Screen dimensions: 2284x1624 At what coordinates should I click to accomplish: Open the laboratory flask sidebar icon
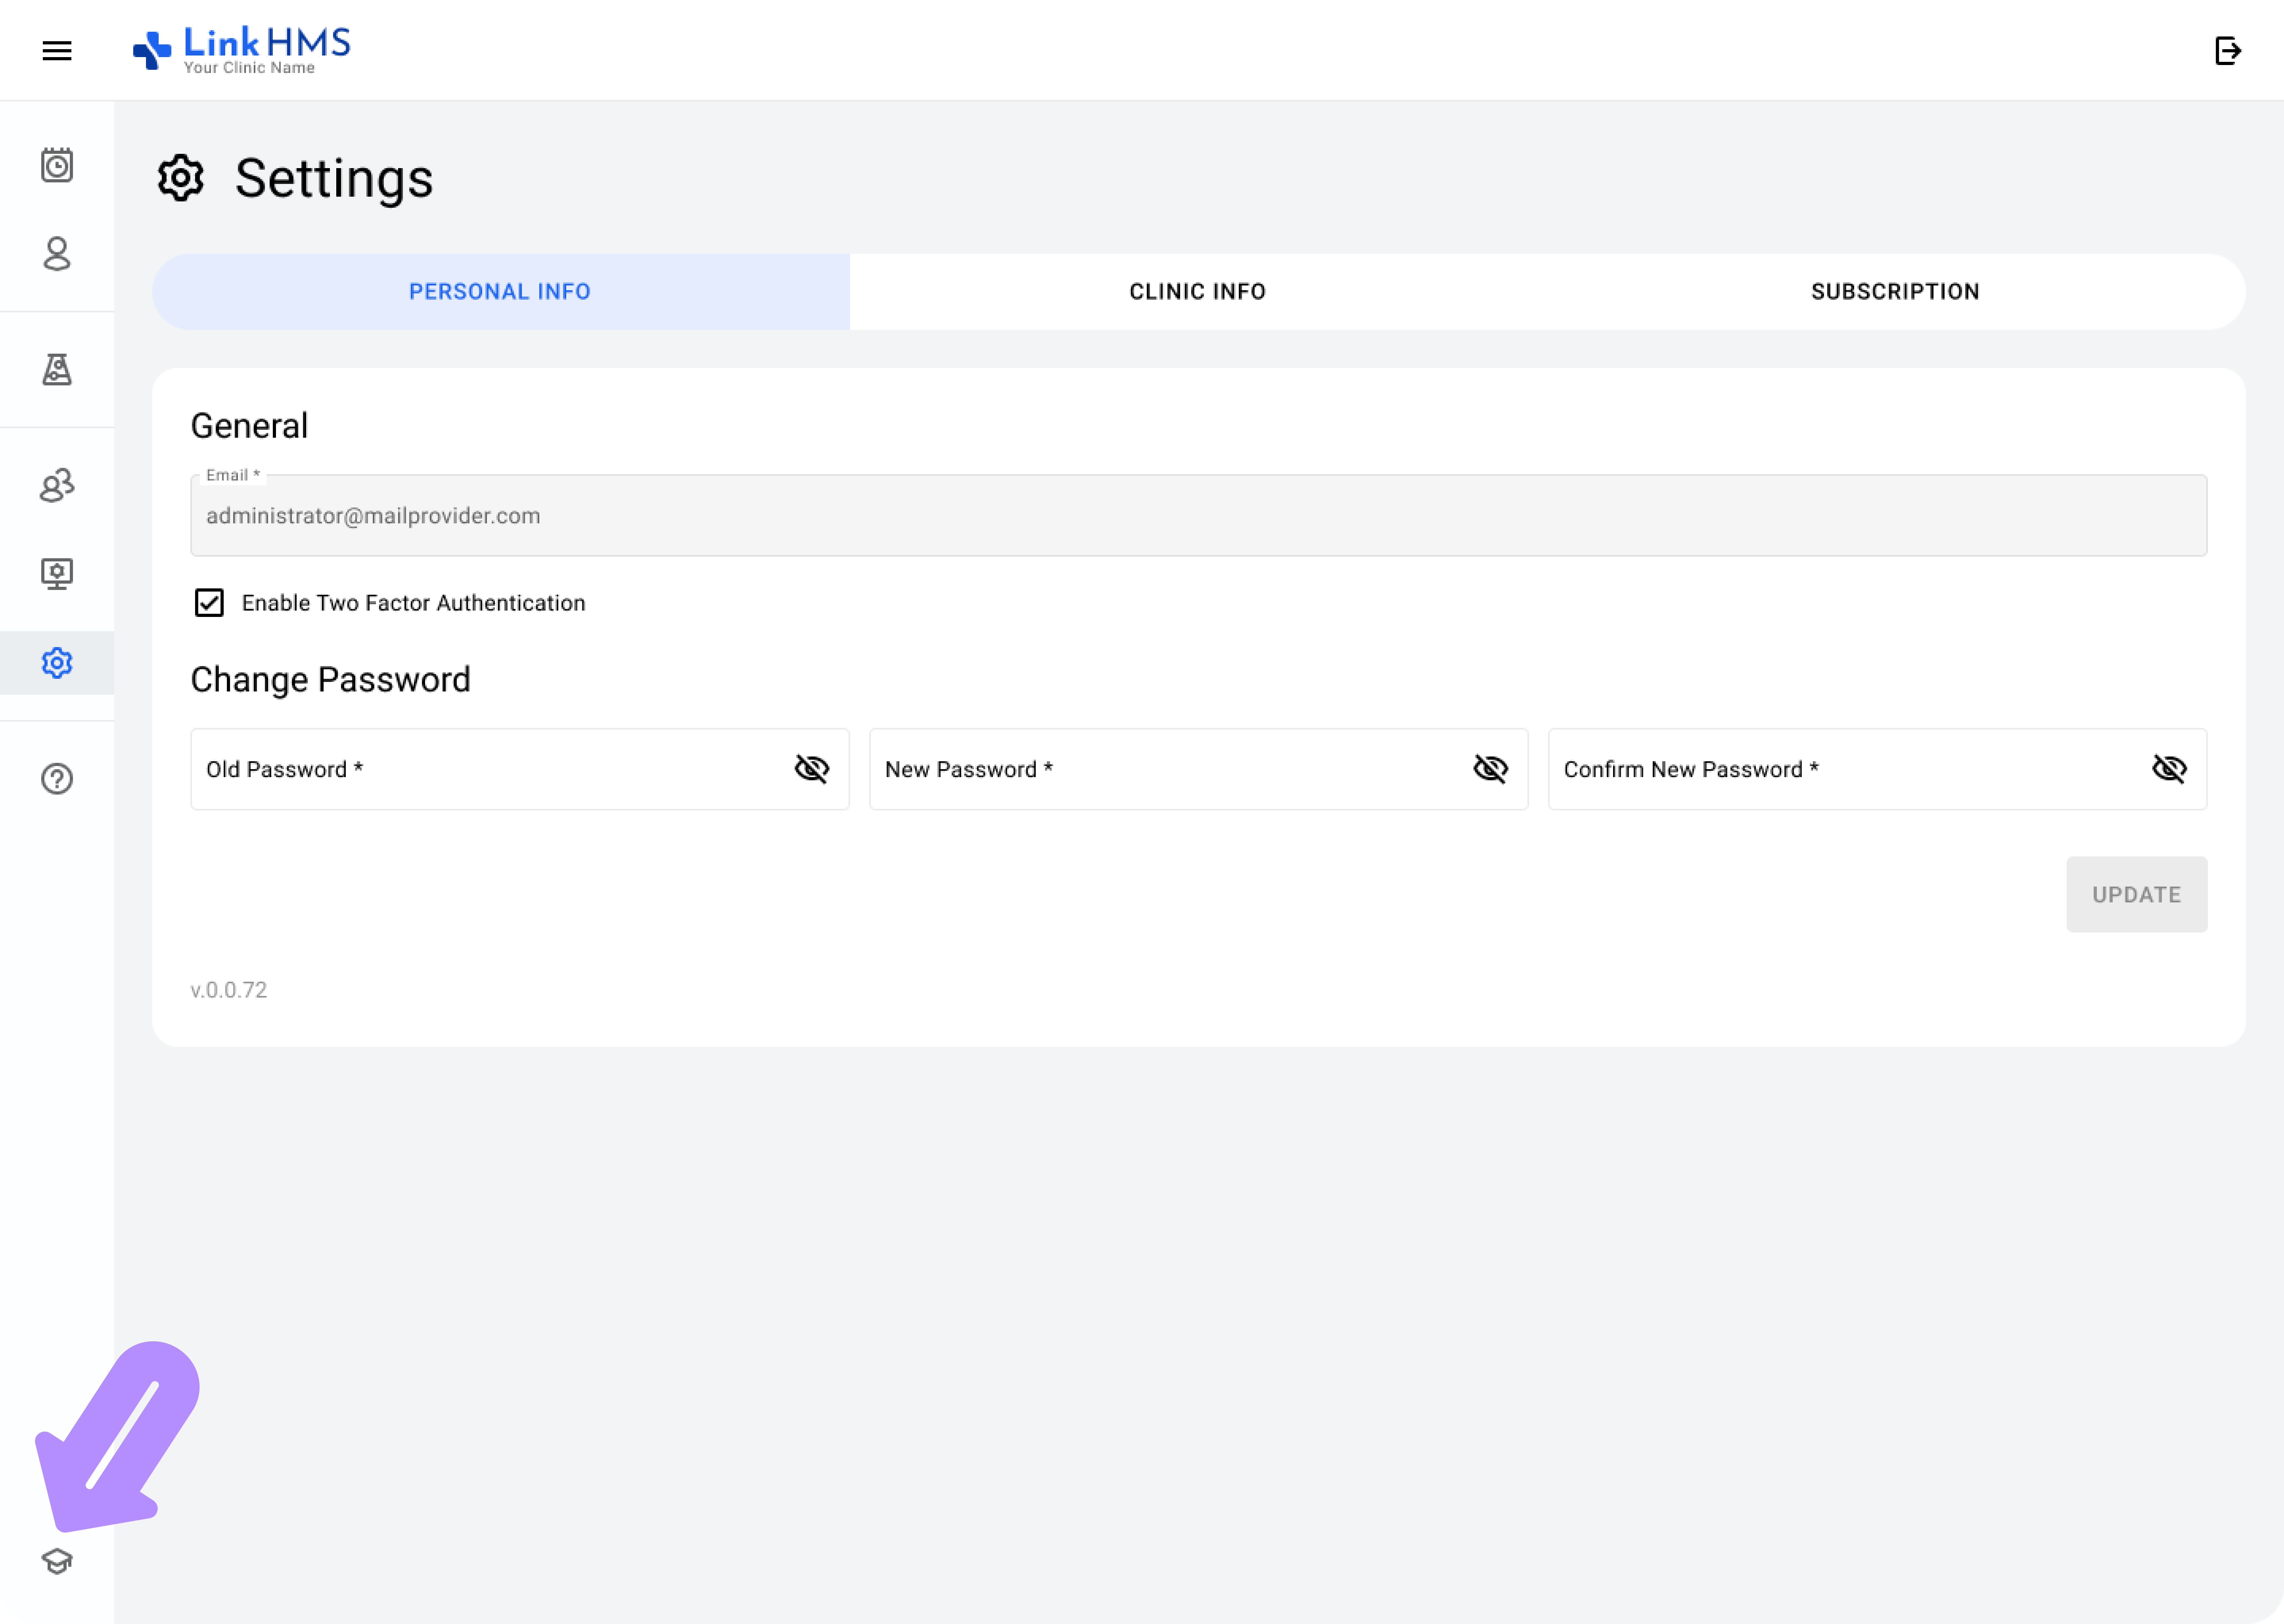pyautogui.click(x=57, y=369)
